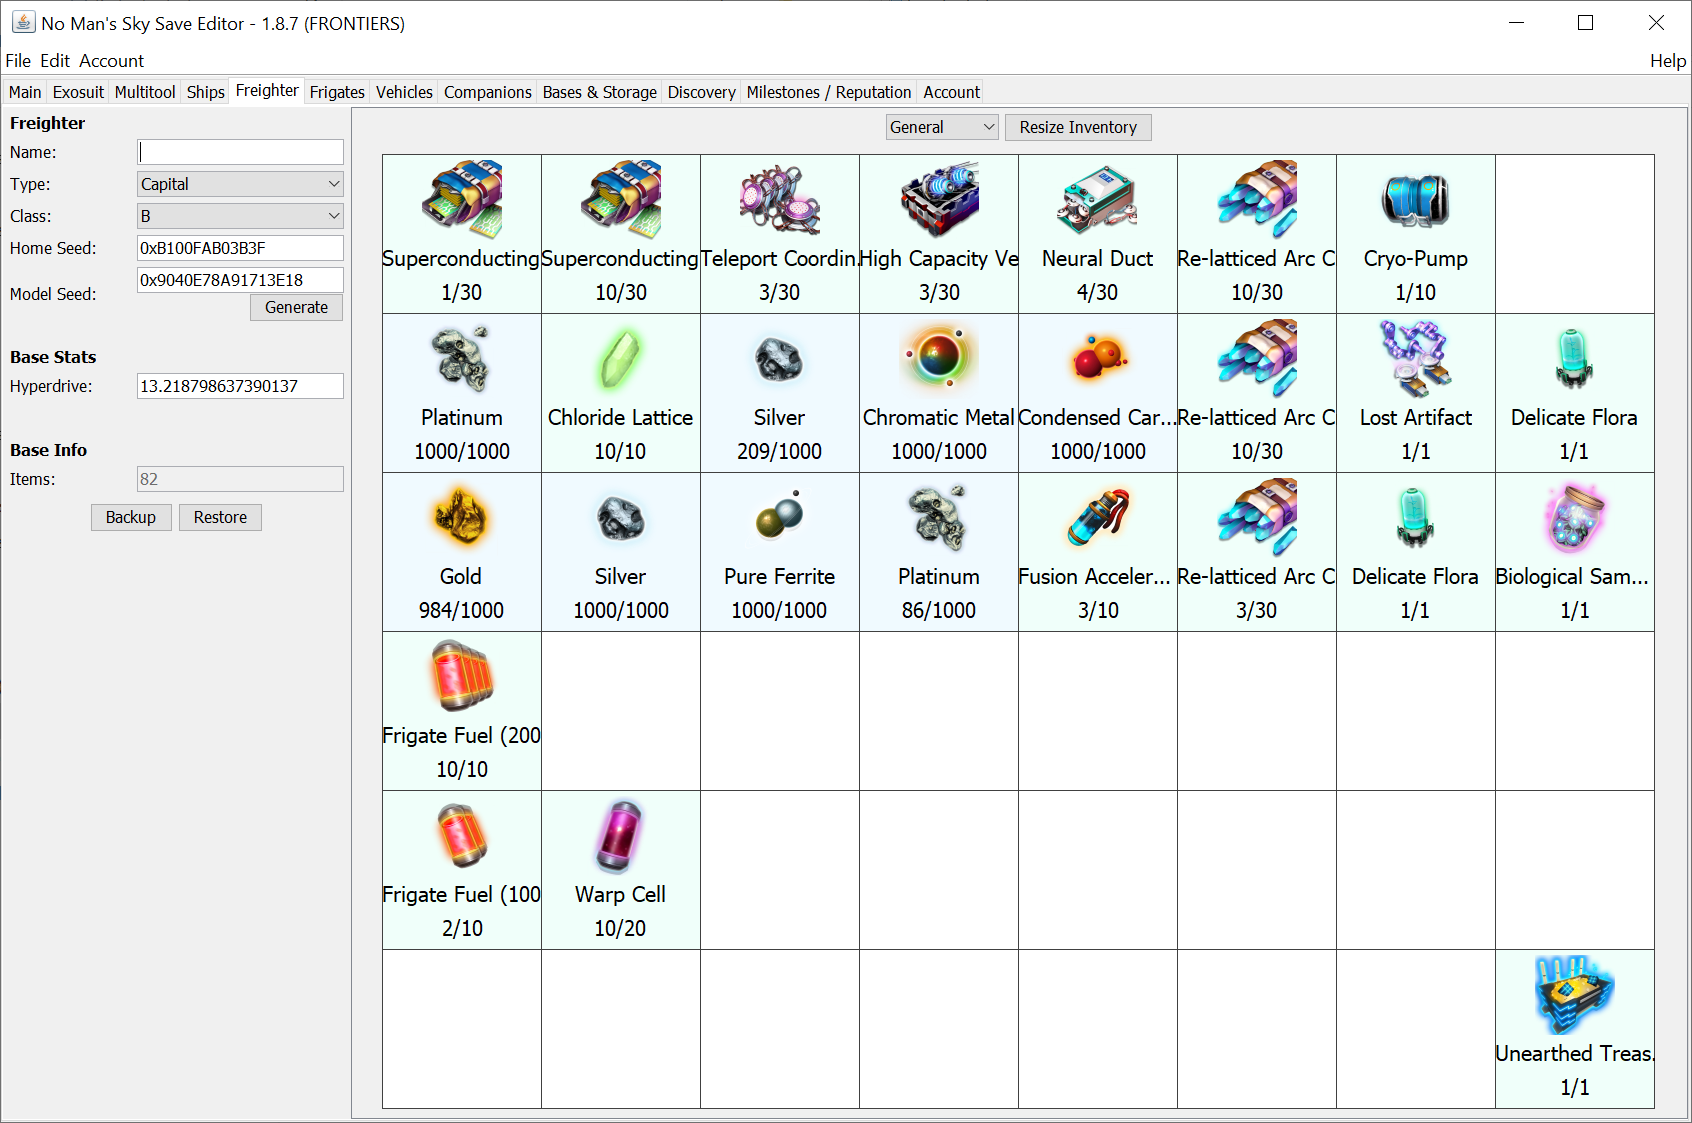
Task: Open the Account menu in menu bar
Action: pos(111,61)
